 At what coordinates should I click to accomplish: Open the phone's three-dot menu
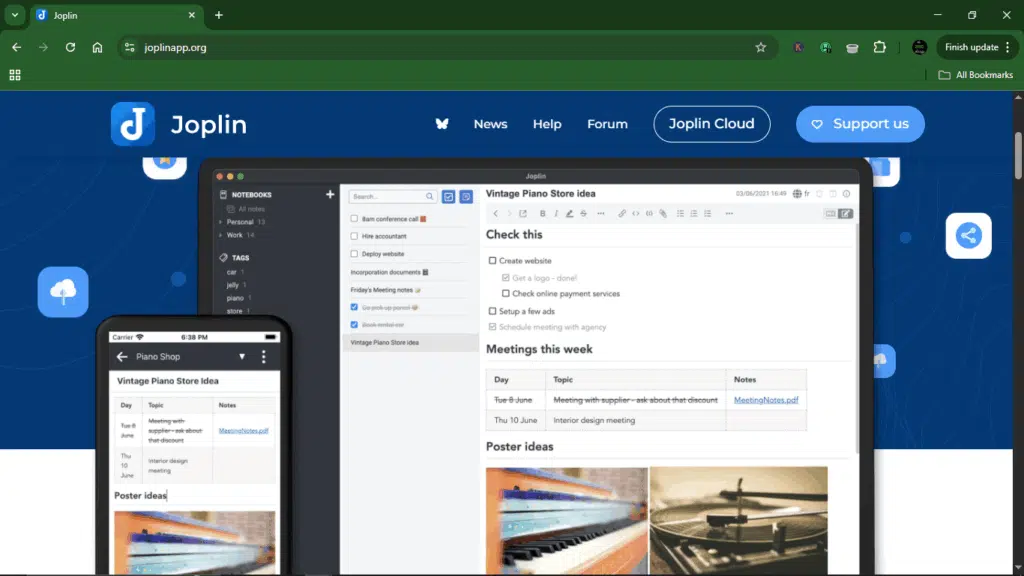click(x=264, y=357)
